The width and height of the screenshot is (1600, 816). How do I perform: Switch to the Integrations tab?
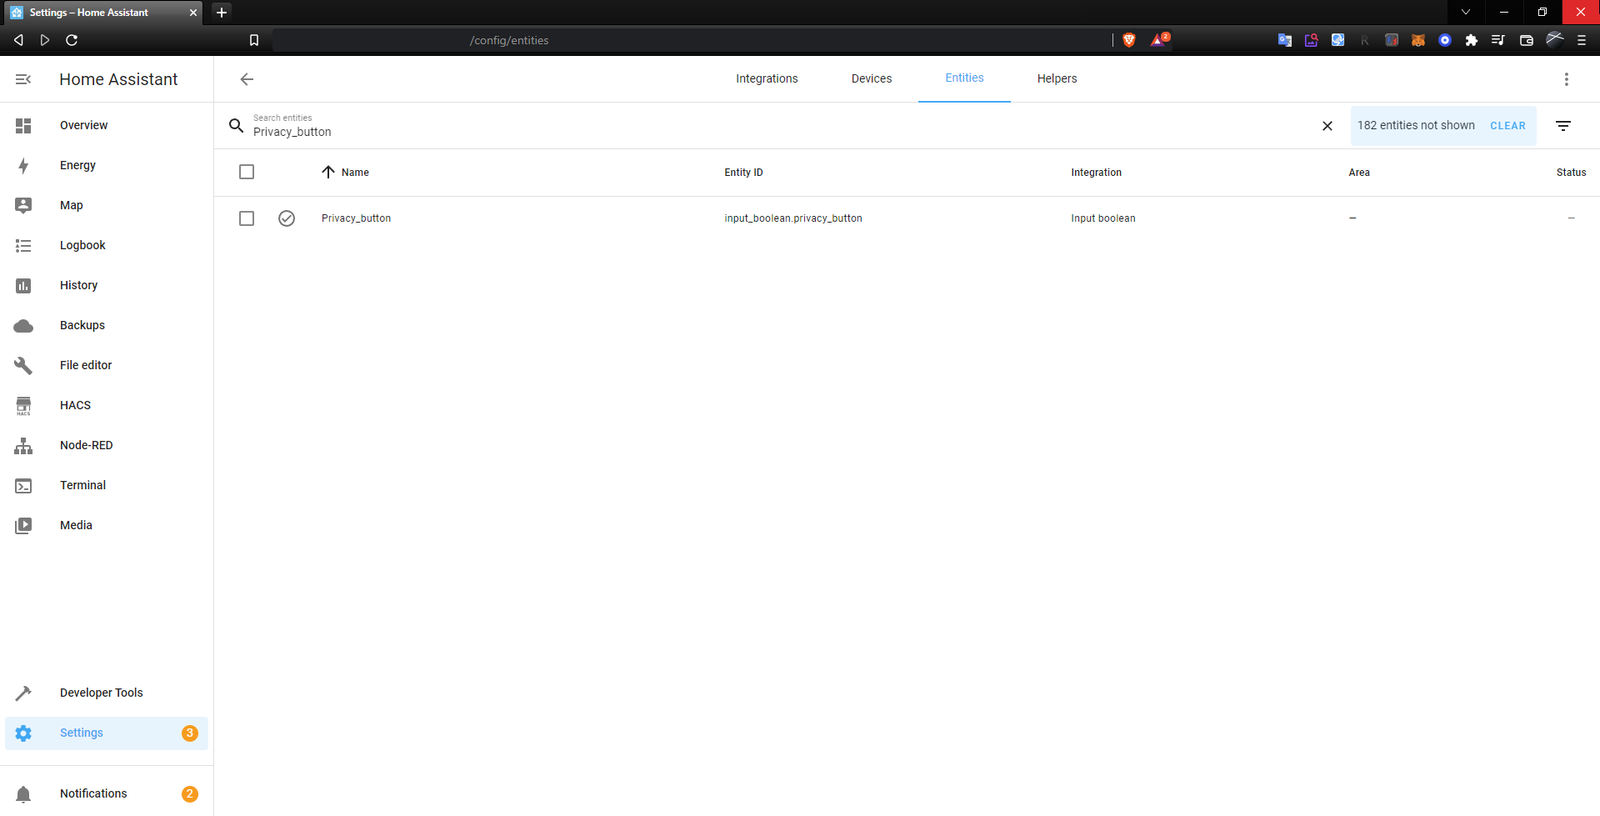coord(766,79)
